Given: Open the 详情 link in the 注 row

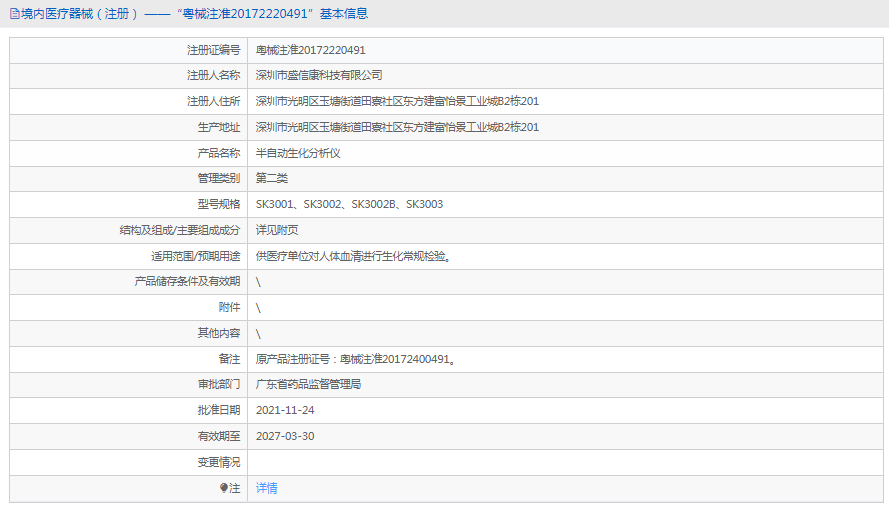Looking at the screenshot, I should (x=266, y=488).
